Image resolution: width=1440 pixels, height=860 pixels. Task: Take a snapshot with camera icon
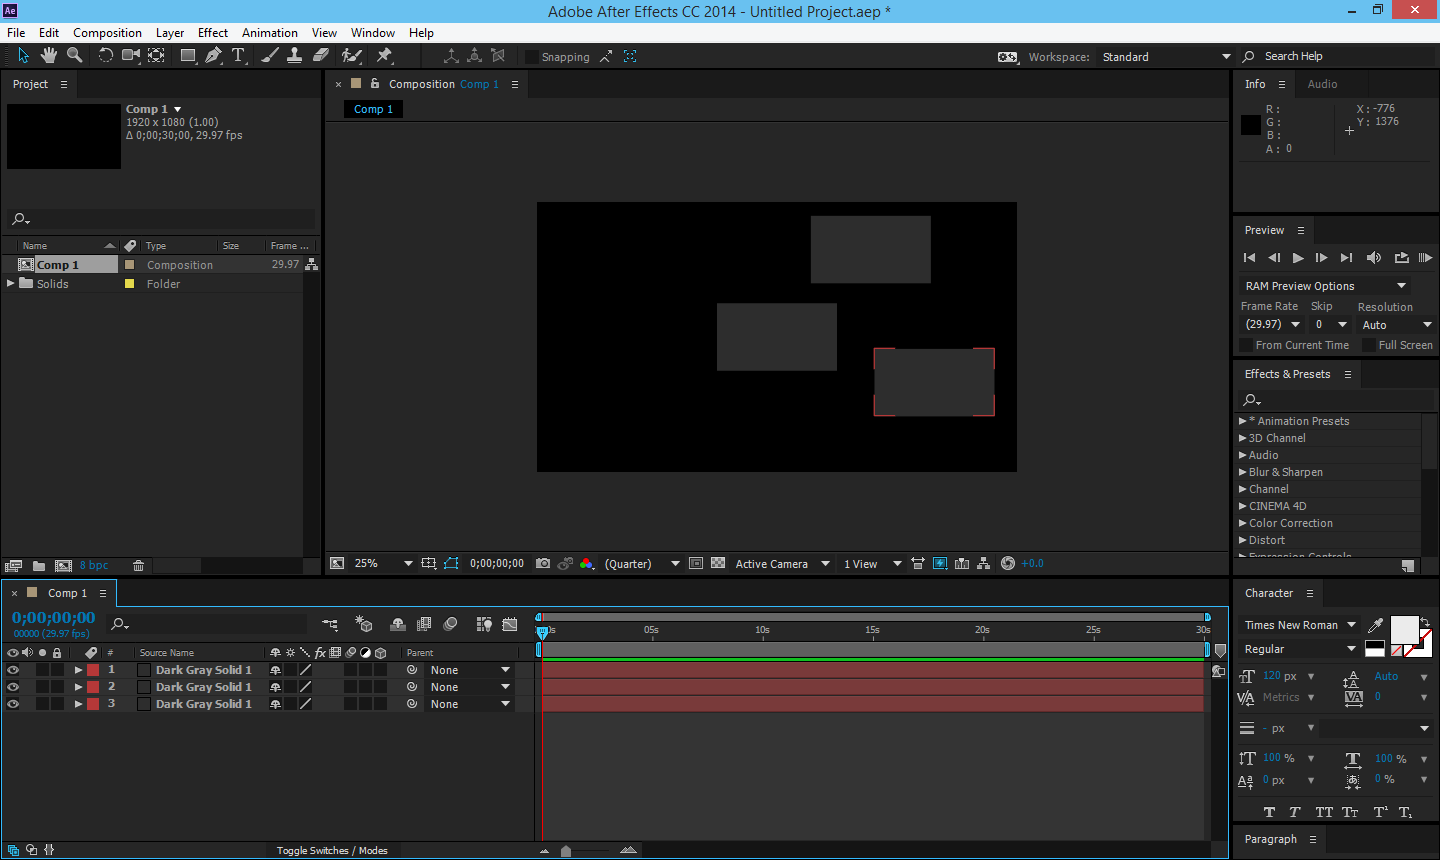coord(543,564)
